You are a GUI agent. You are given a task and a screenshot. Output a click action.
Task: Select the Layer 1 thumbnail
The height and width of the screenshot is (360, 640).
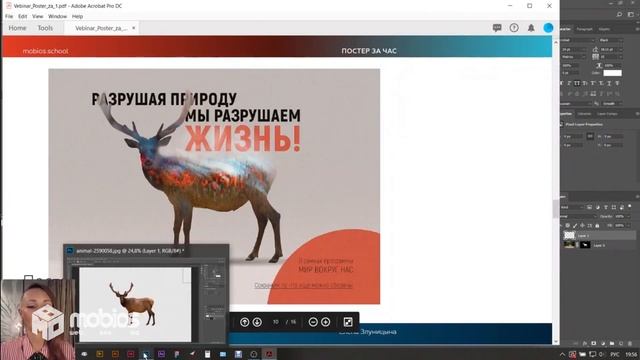(x=569, y=236)
